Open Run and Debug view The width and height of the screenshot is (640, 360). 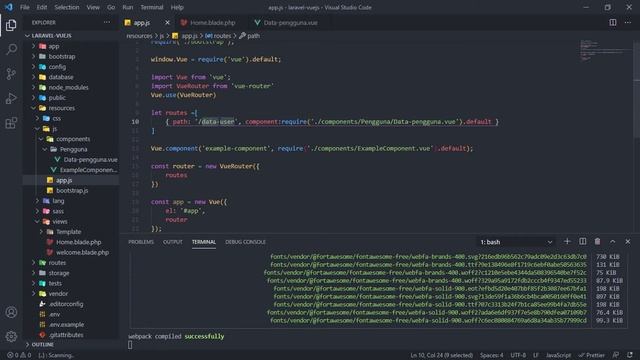tap(11, 98)
